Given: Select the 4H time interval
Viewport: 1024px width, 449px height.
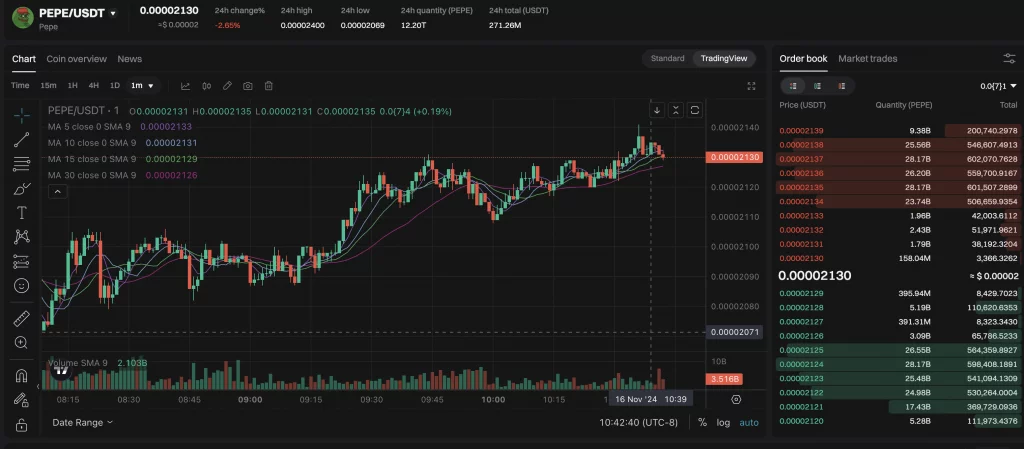Looking at the screenshot, I should [93, 85].
